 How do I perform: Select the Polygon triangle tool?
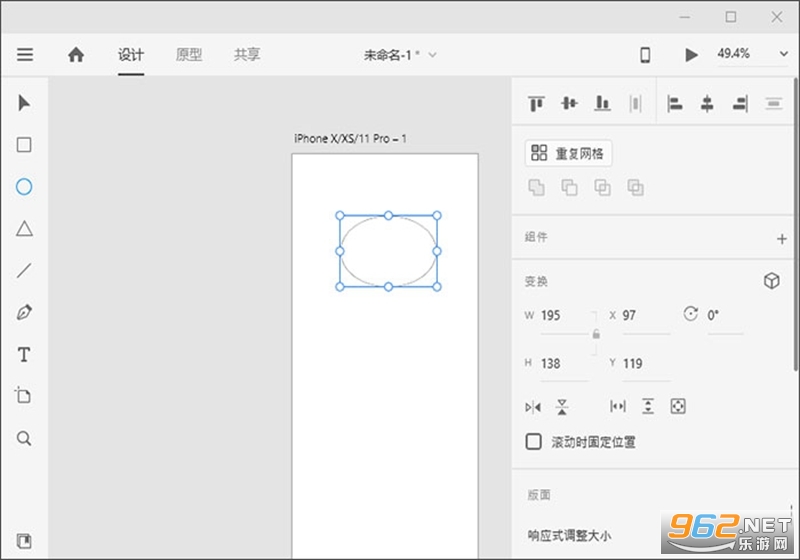[x=24, y=228]
